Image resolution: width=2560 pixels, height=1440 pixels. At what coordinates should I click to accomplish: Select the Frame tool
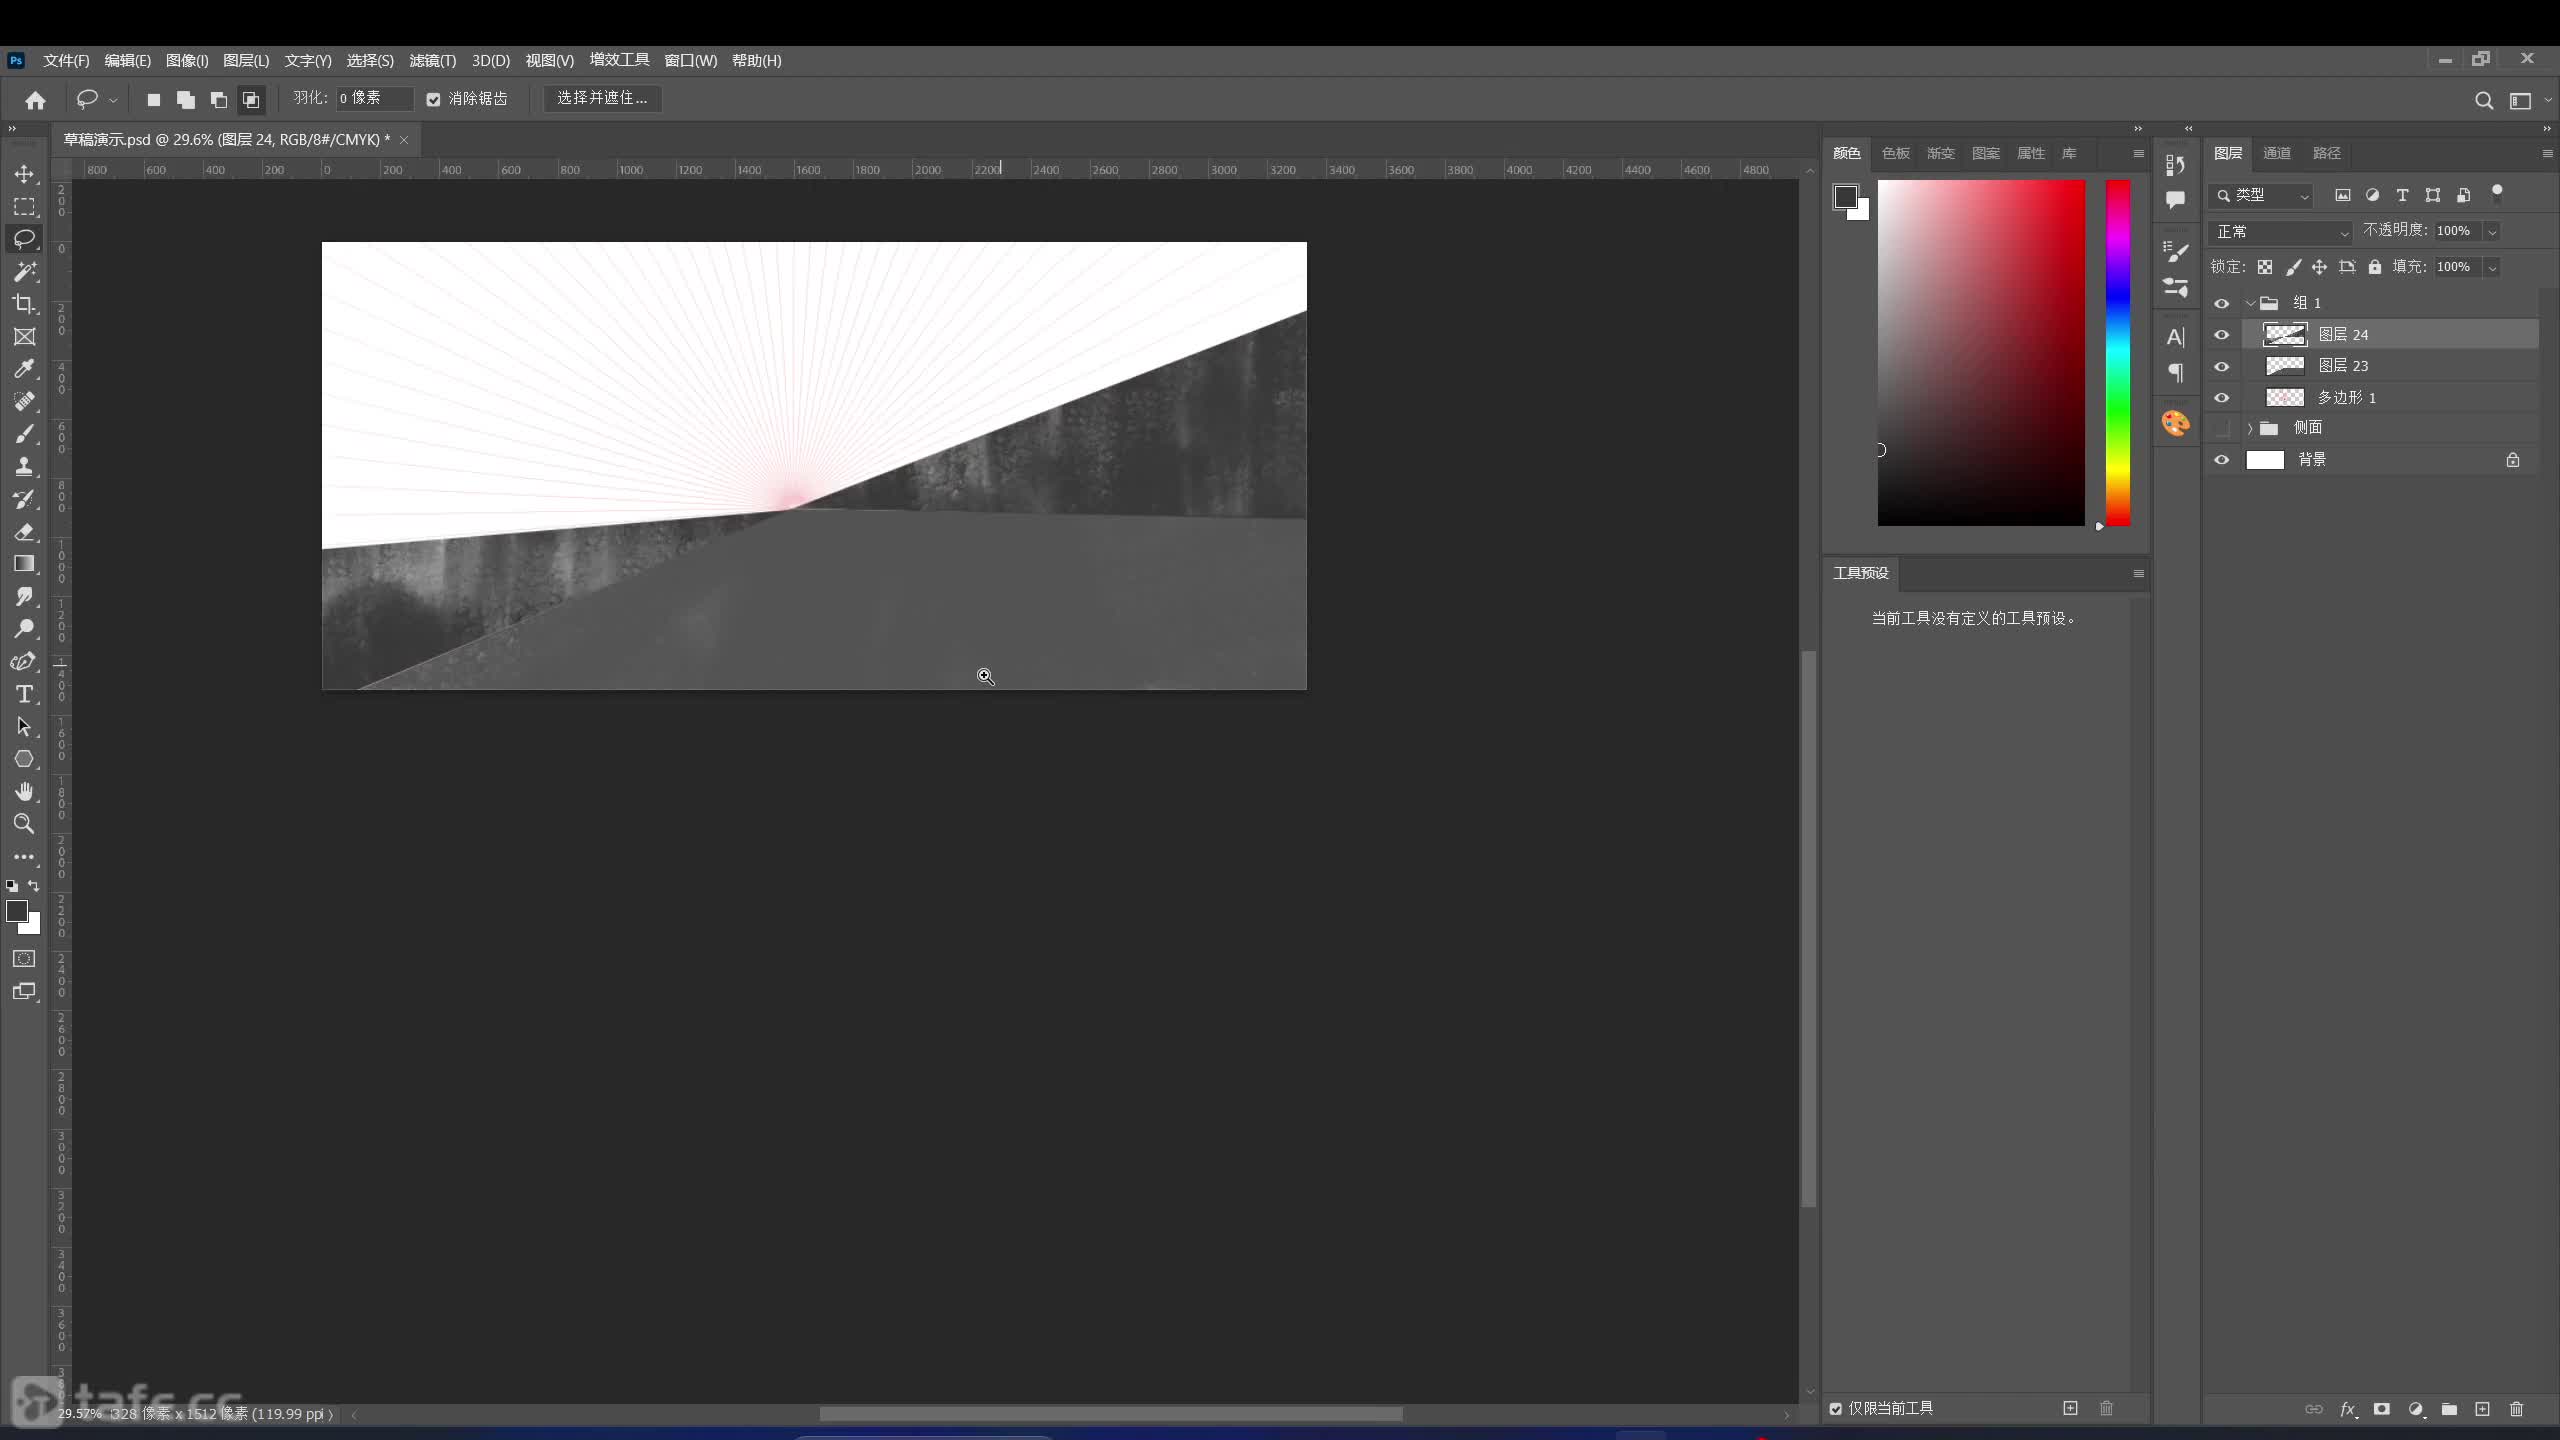coord(24,337)
